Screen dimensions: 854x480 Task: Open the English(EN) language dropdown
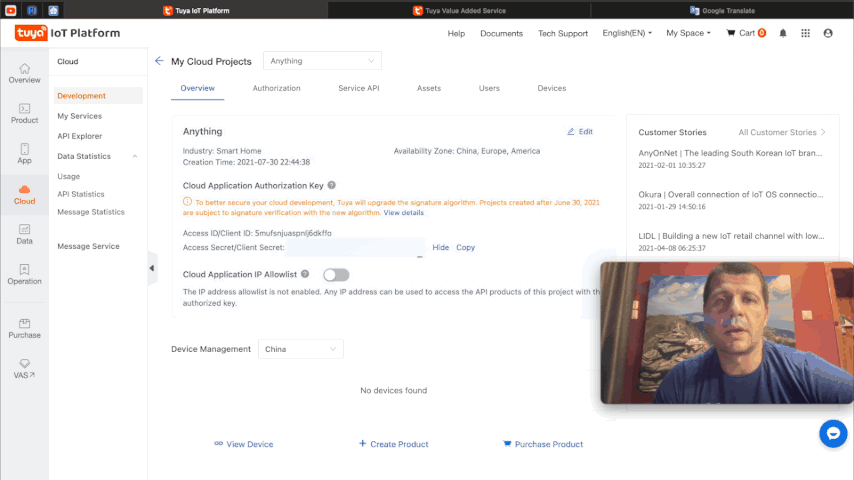[x=627, y=33]
